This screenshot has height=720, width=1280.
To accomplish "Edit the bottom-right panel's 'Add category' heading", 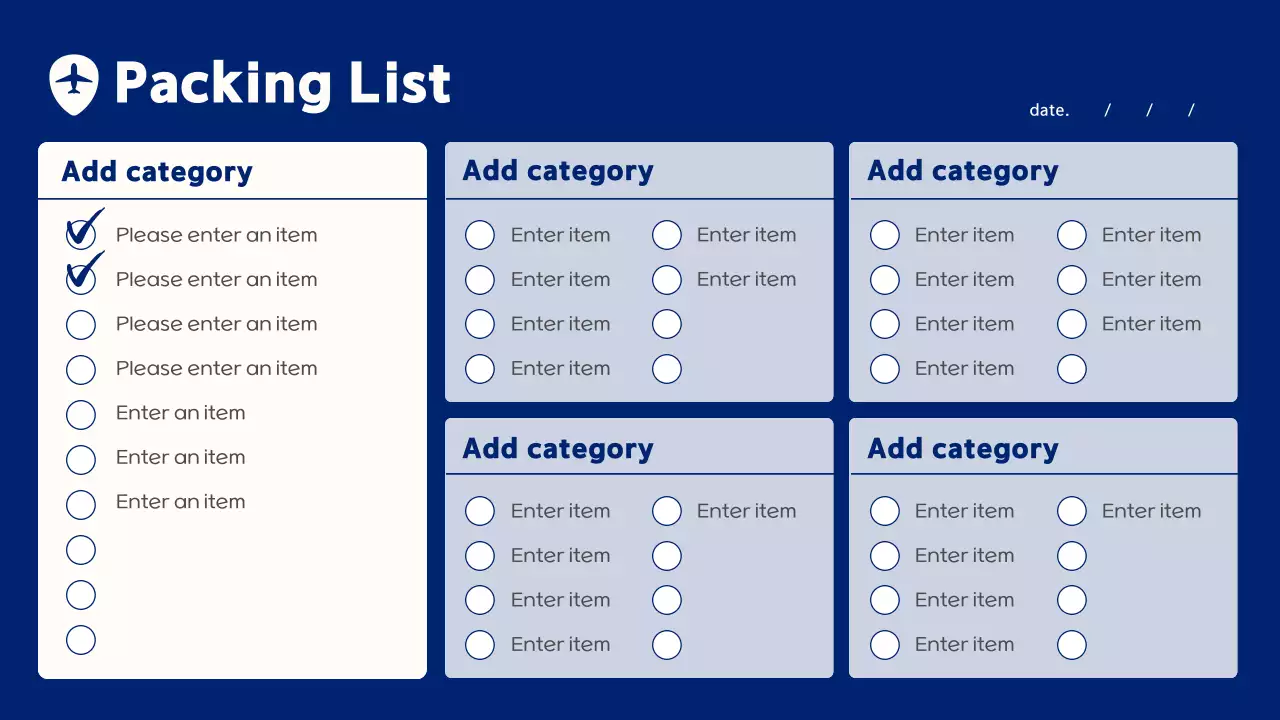I will 963,449.
